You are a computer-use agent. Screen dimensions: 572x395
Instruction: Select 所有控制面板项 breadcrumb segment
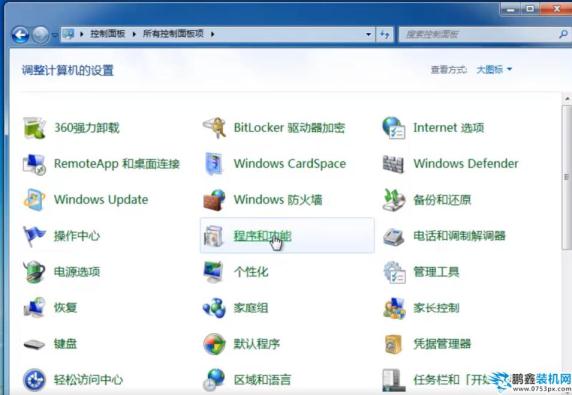[x=173, y=34]
